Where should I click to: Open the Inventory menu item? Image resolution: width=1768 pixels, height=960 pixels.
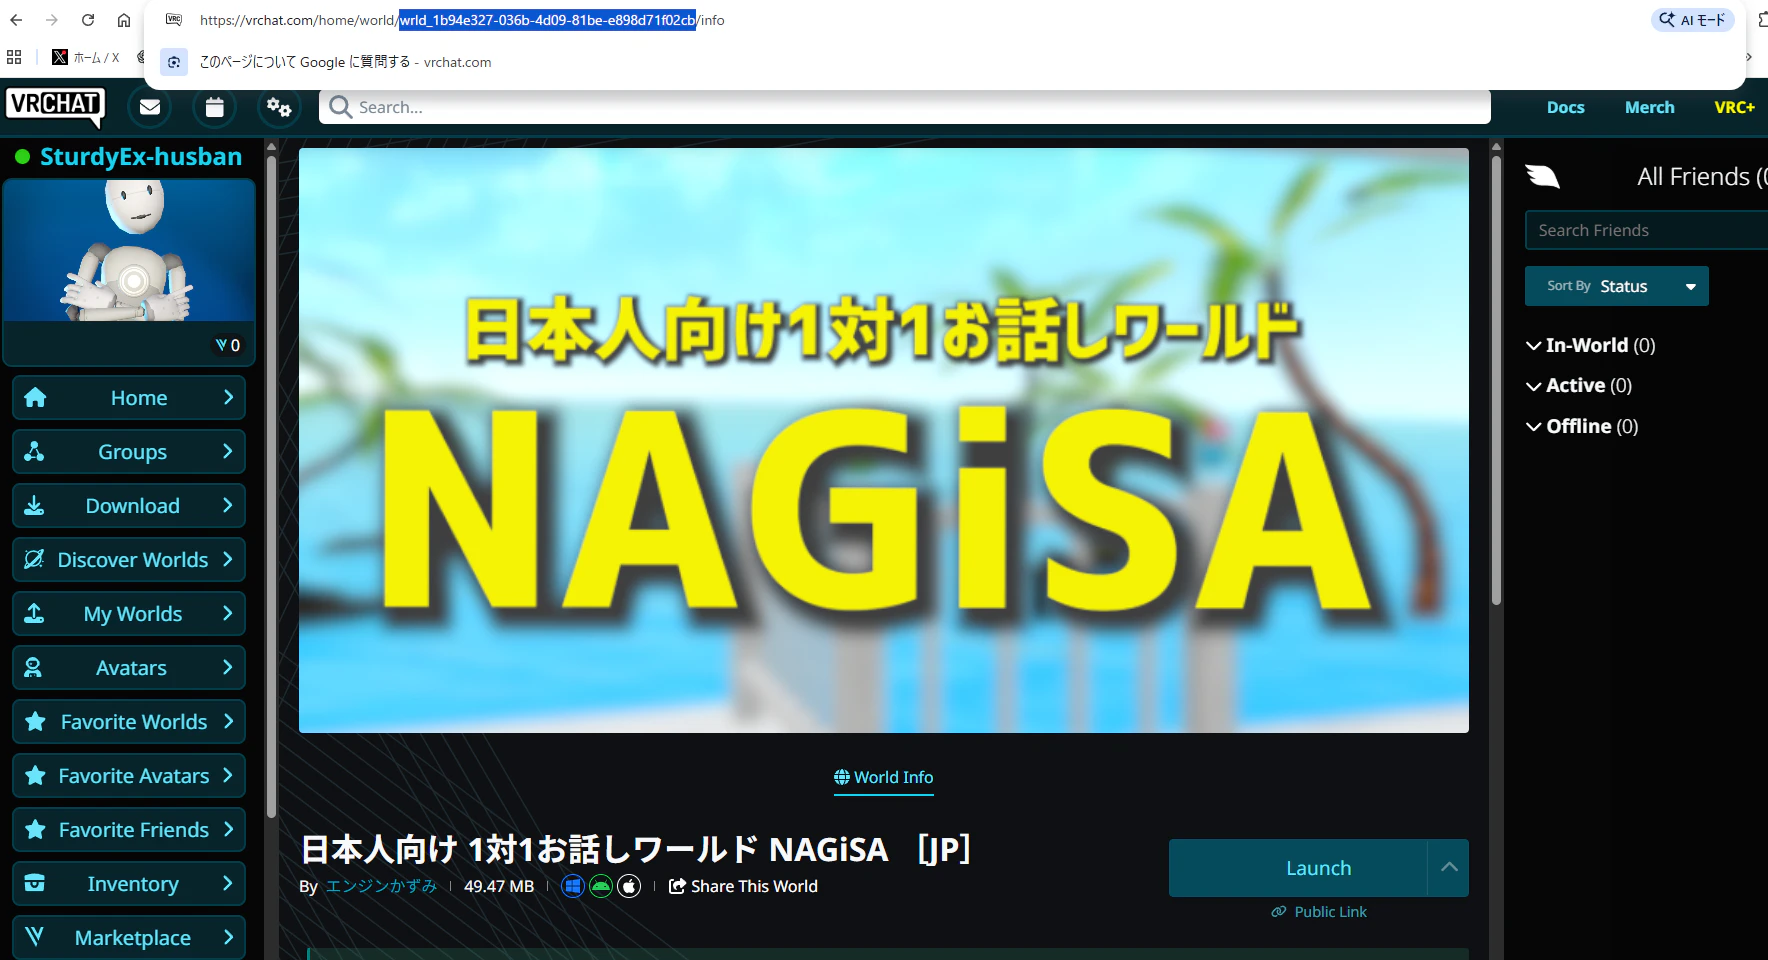point(129,883)
